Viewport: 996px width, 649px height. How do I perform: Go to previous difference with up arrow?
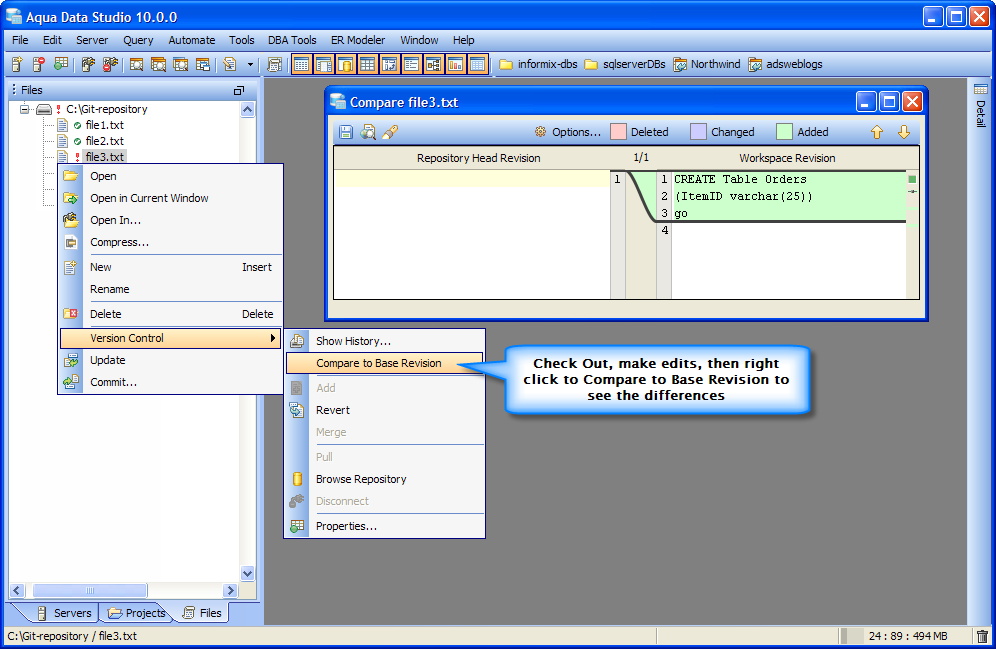pyautogui.click(x=877, y=132)
